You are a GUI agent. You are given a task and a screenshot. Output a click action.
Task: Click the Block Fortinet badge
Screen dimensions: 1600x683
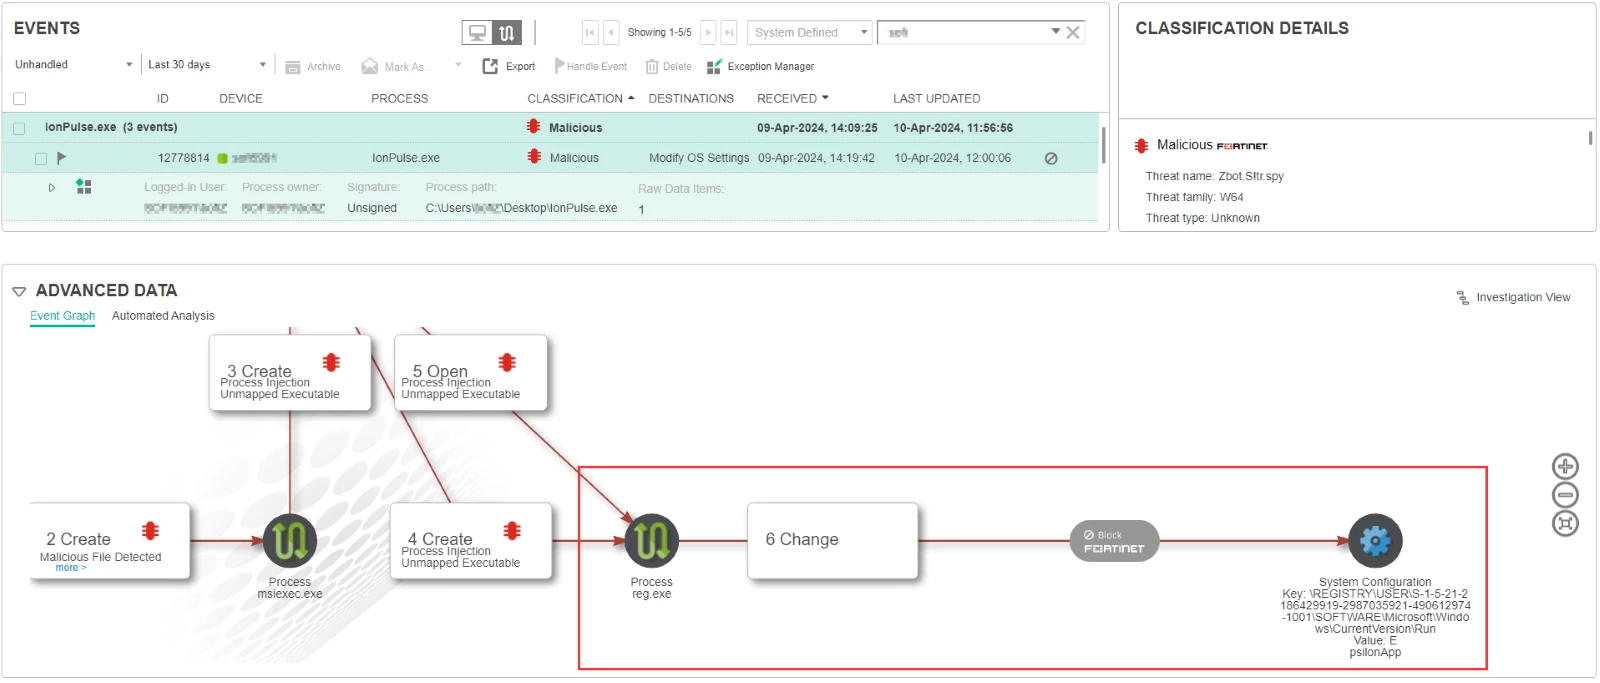pos(1114,541)
